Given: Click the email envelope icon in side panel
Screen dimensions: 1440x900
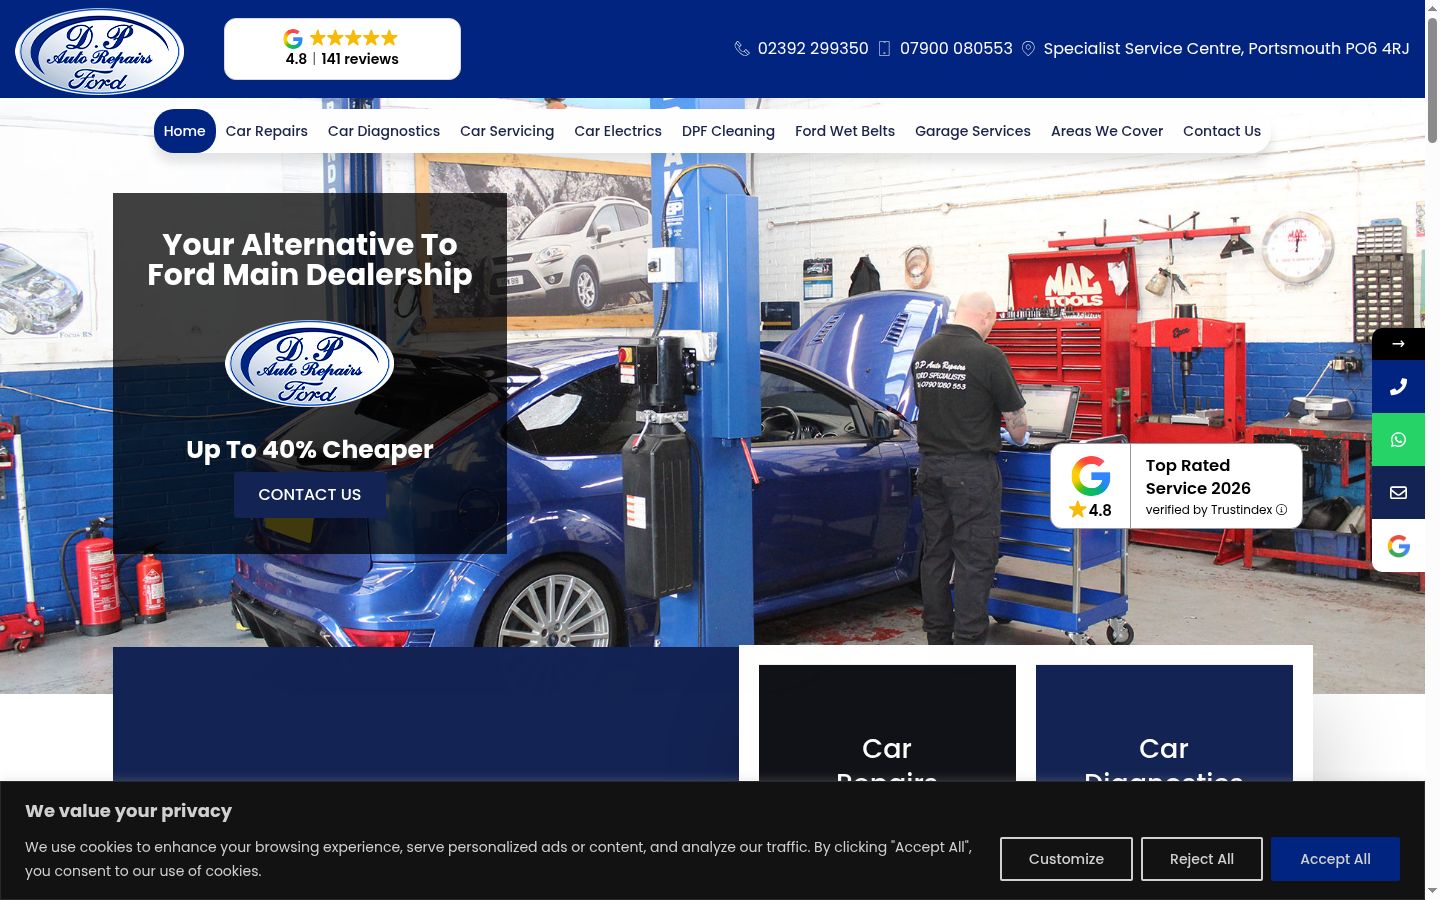Looking at the screenshot, I should pos(1398,493).
